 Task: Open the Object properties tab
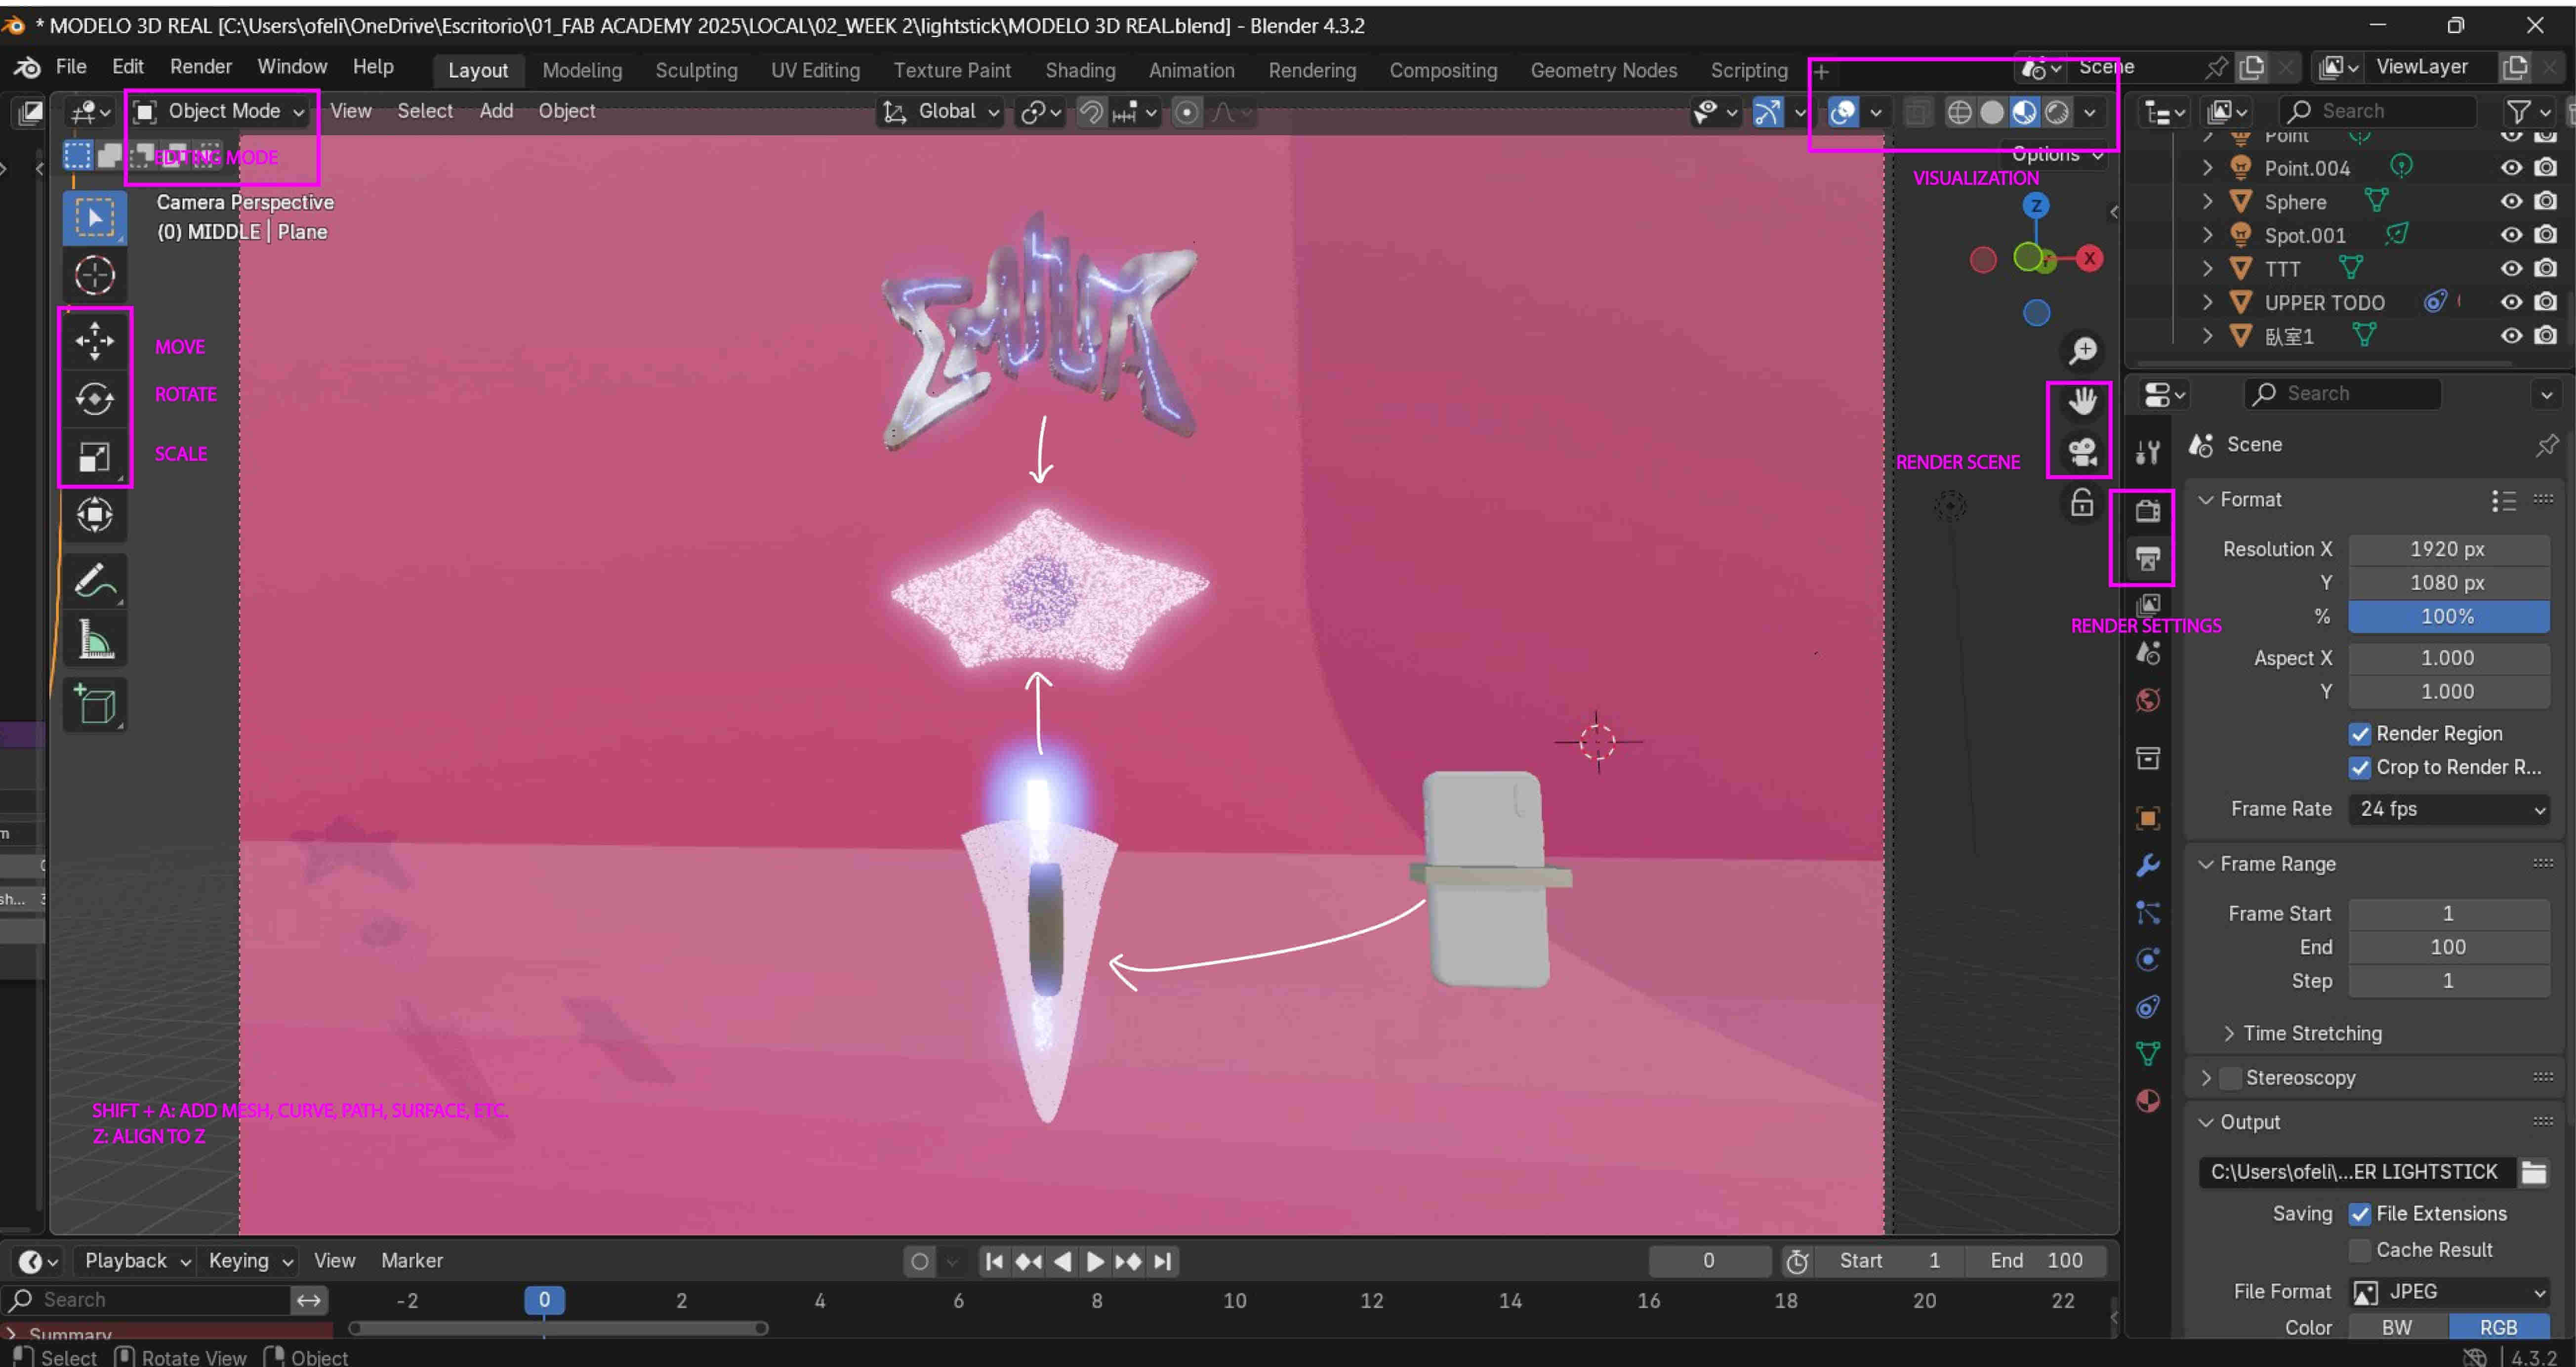(2148, 818)
